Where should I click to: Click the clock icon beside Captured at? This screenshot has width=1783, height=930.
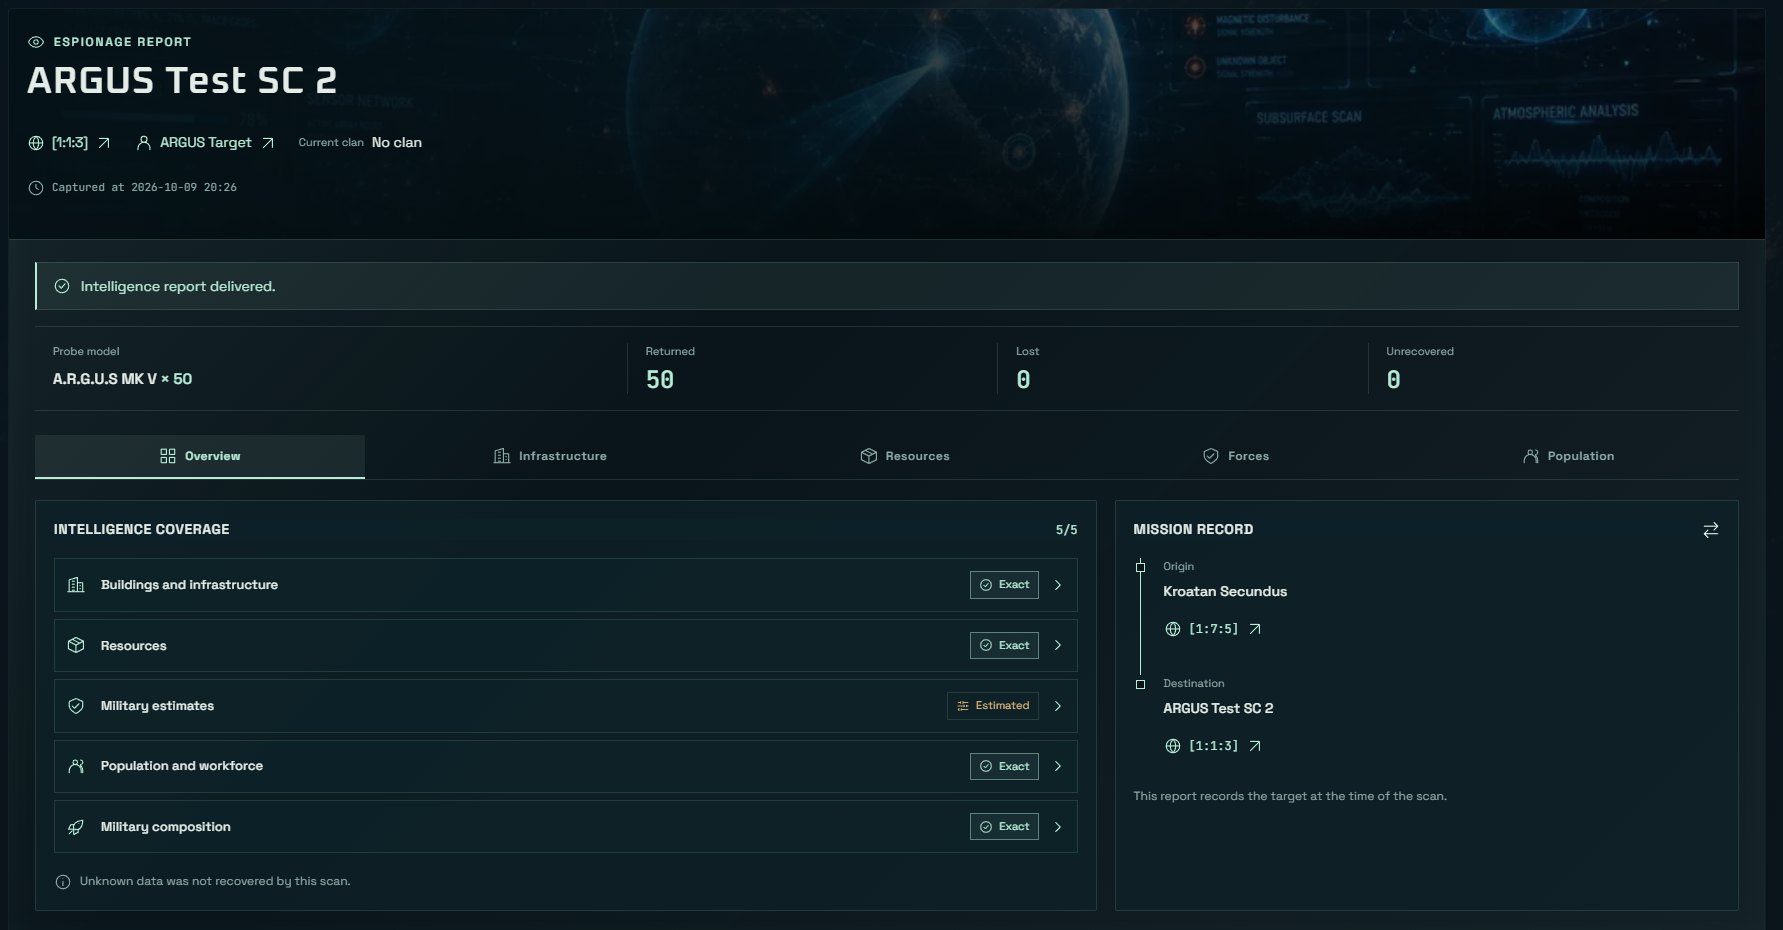[36, 188]
